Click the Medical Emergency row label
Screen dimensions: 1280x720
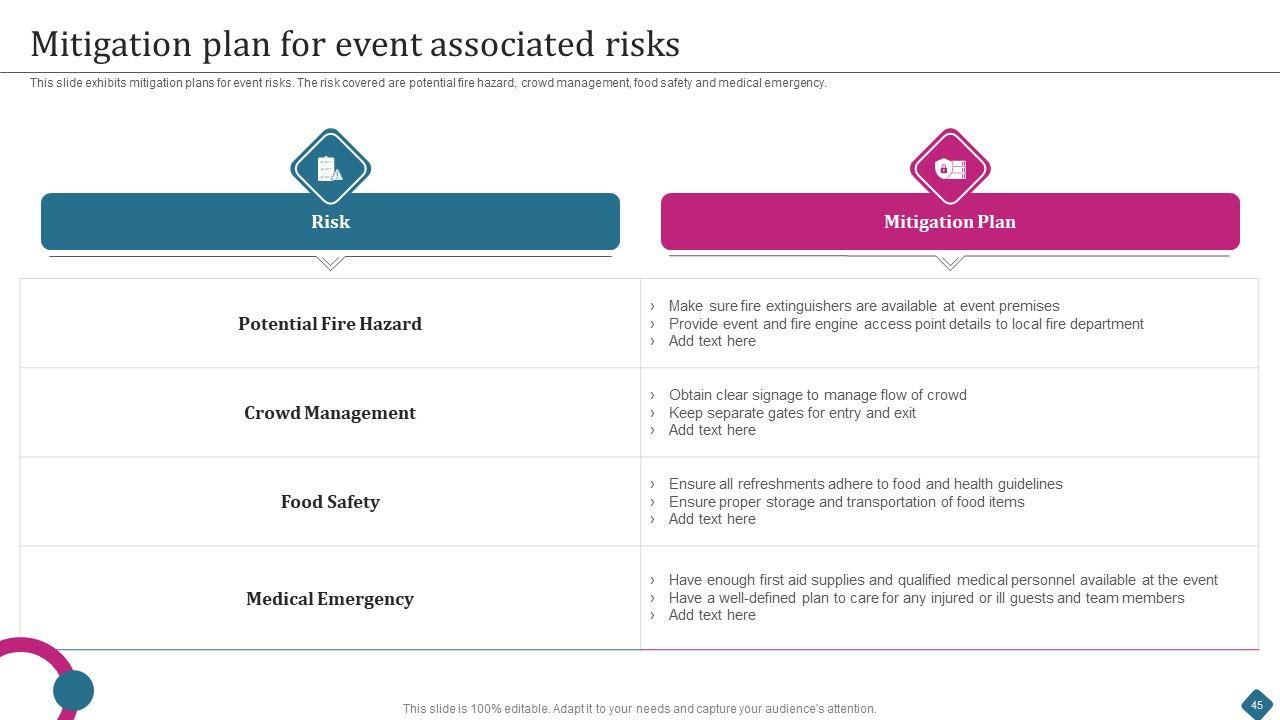pyautogui.click(x=330, y=599)
